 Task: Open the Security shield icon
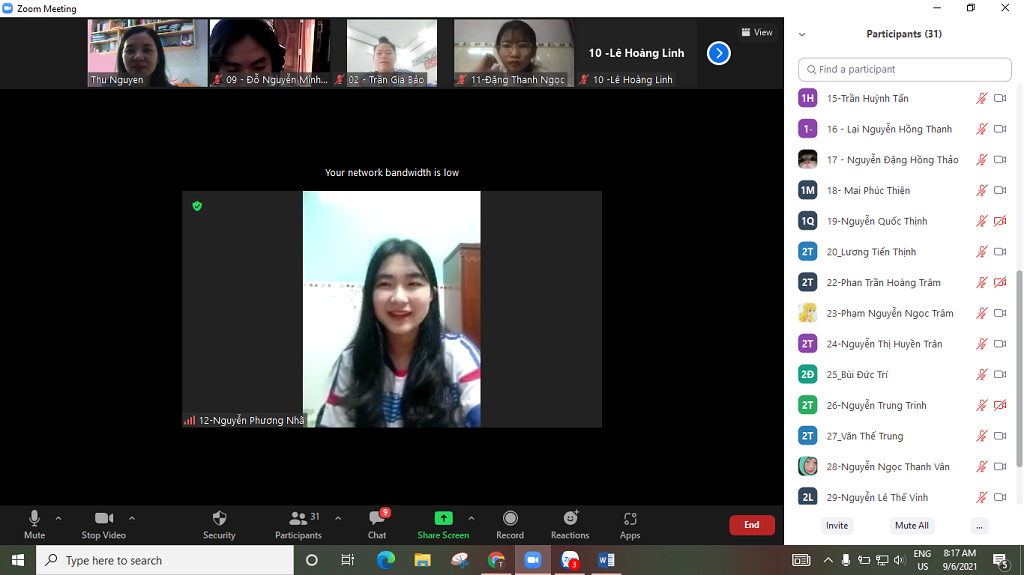(x=219, y=518)
